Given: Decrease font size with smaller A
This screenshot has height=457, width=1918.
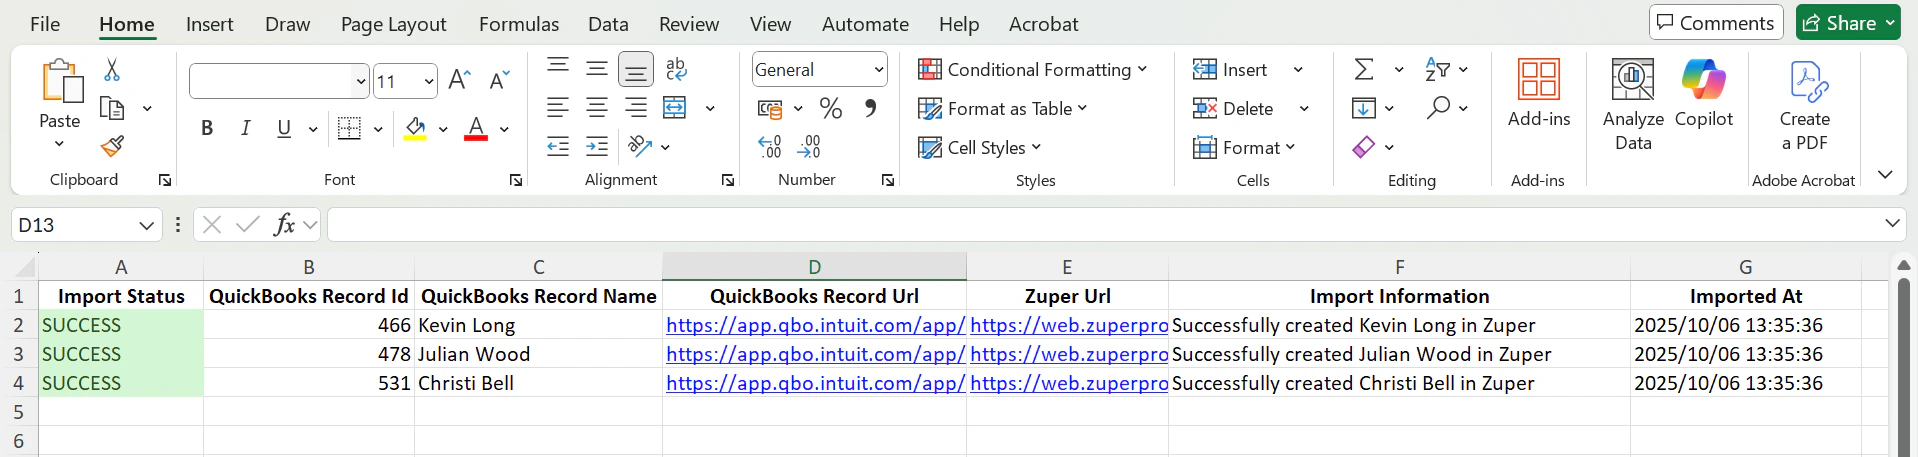Looking at the screenshot, I should pos(499,80).
